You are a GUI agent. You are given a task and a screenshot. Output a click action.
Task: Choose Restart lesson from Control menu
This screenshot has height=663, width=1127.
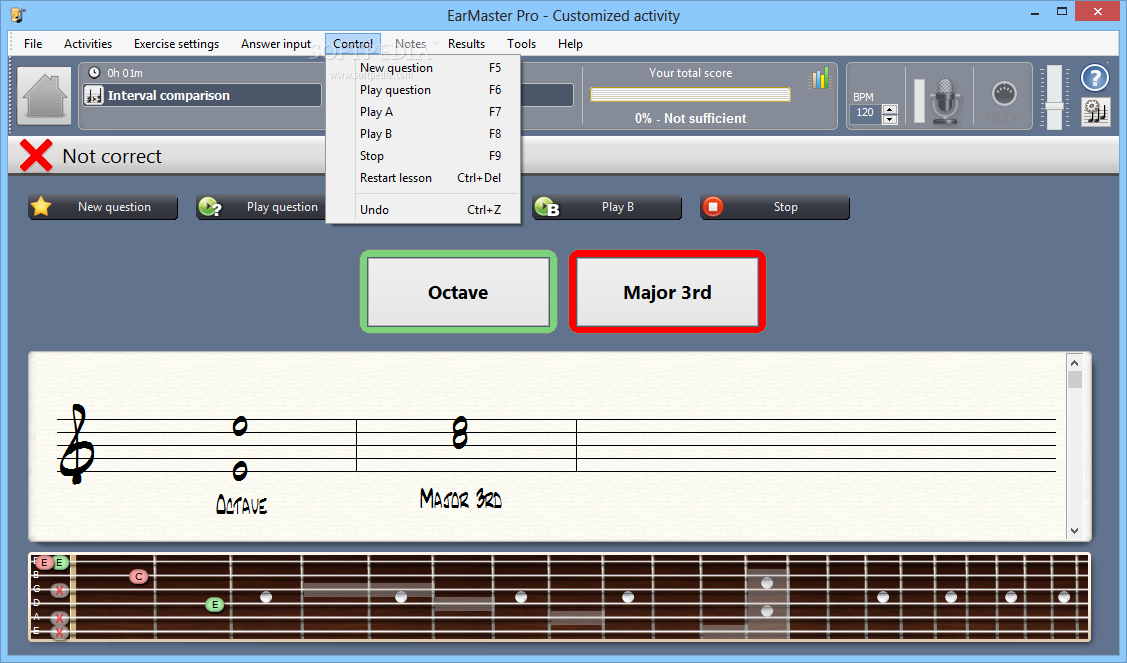click(x=423, y=178)
